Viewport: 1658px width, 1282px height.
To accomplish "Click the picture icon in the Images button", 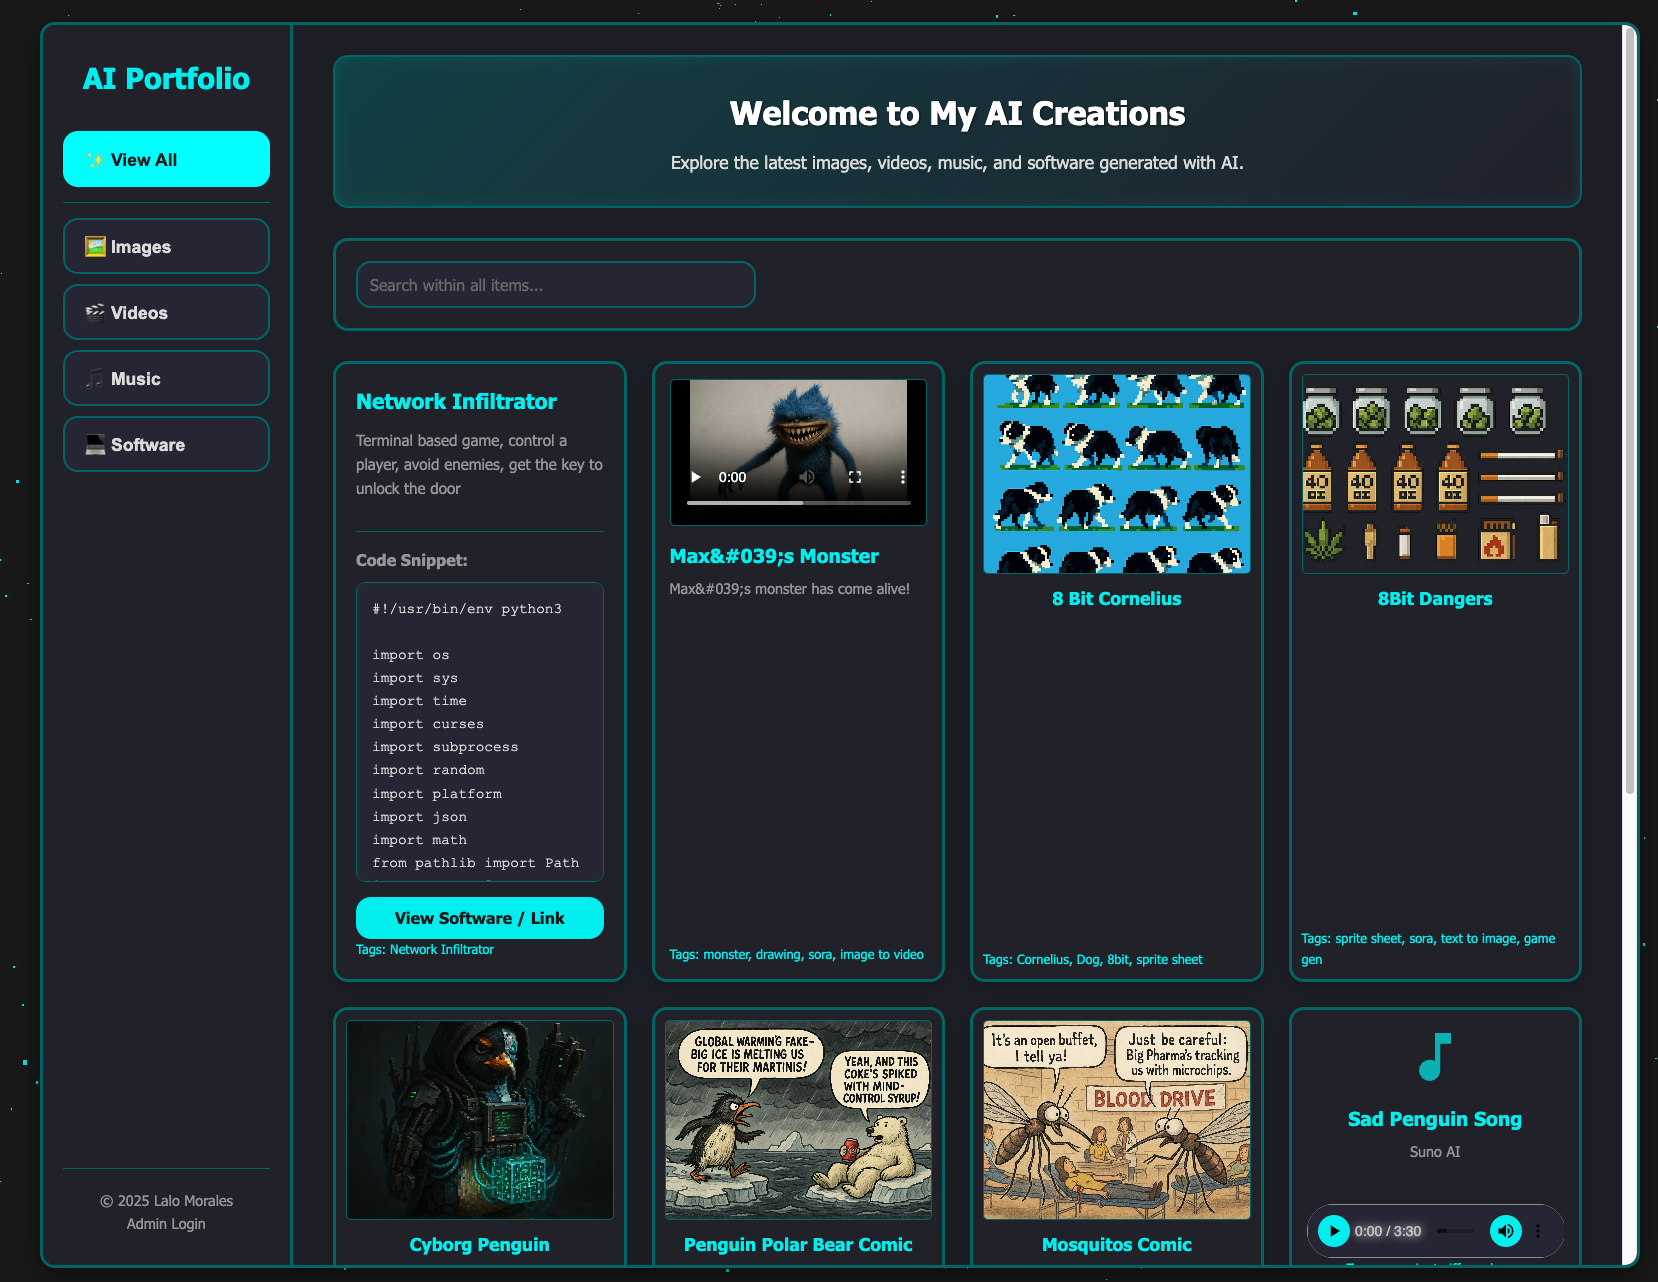I will click(95, 246).
